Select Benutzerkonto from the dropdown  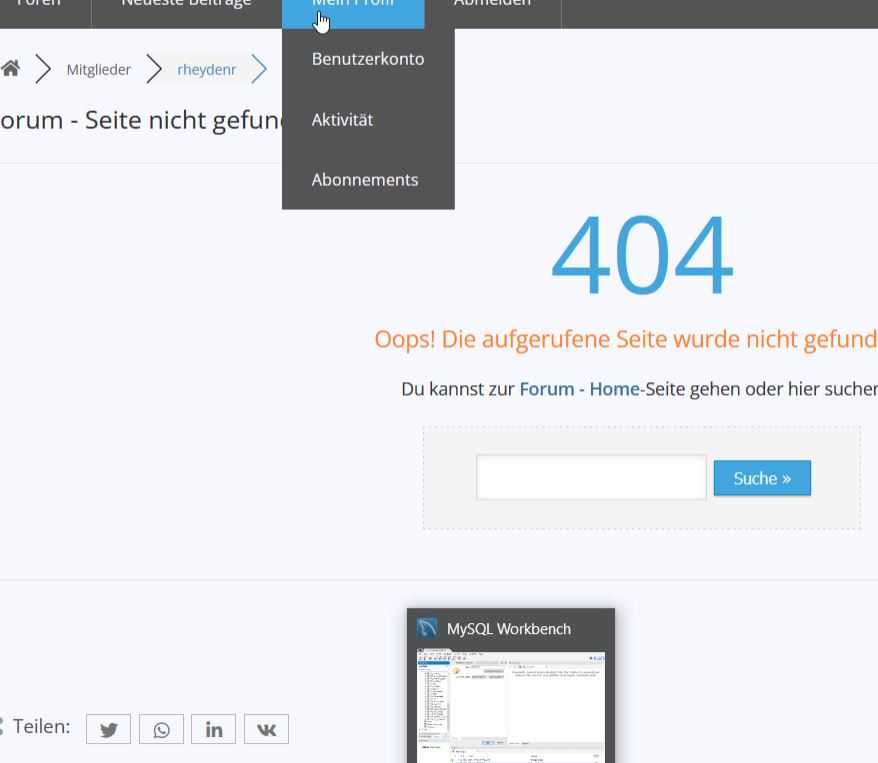click(x=368, y=59)
